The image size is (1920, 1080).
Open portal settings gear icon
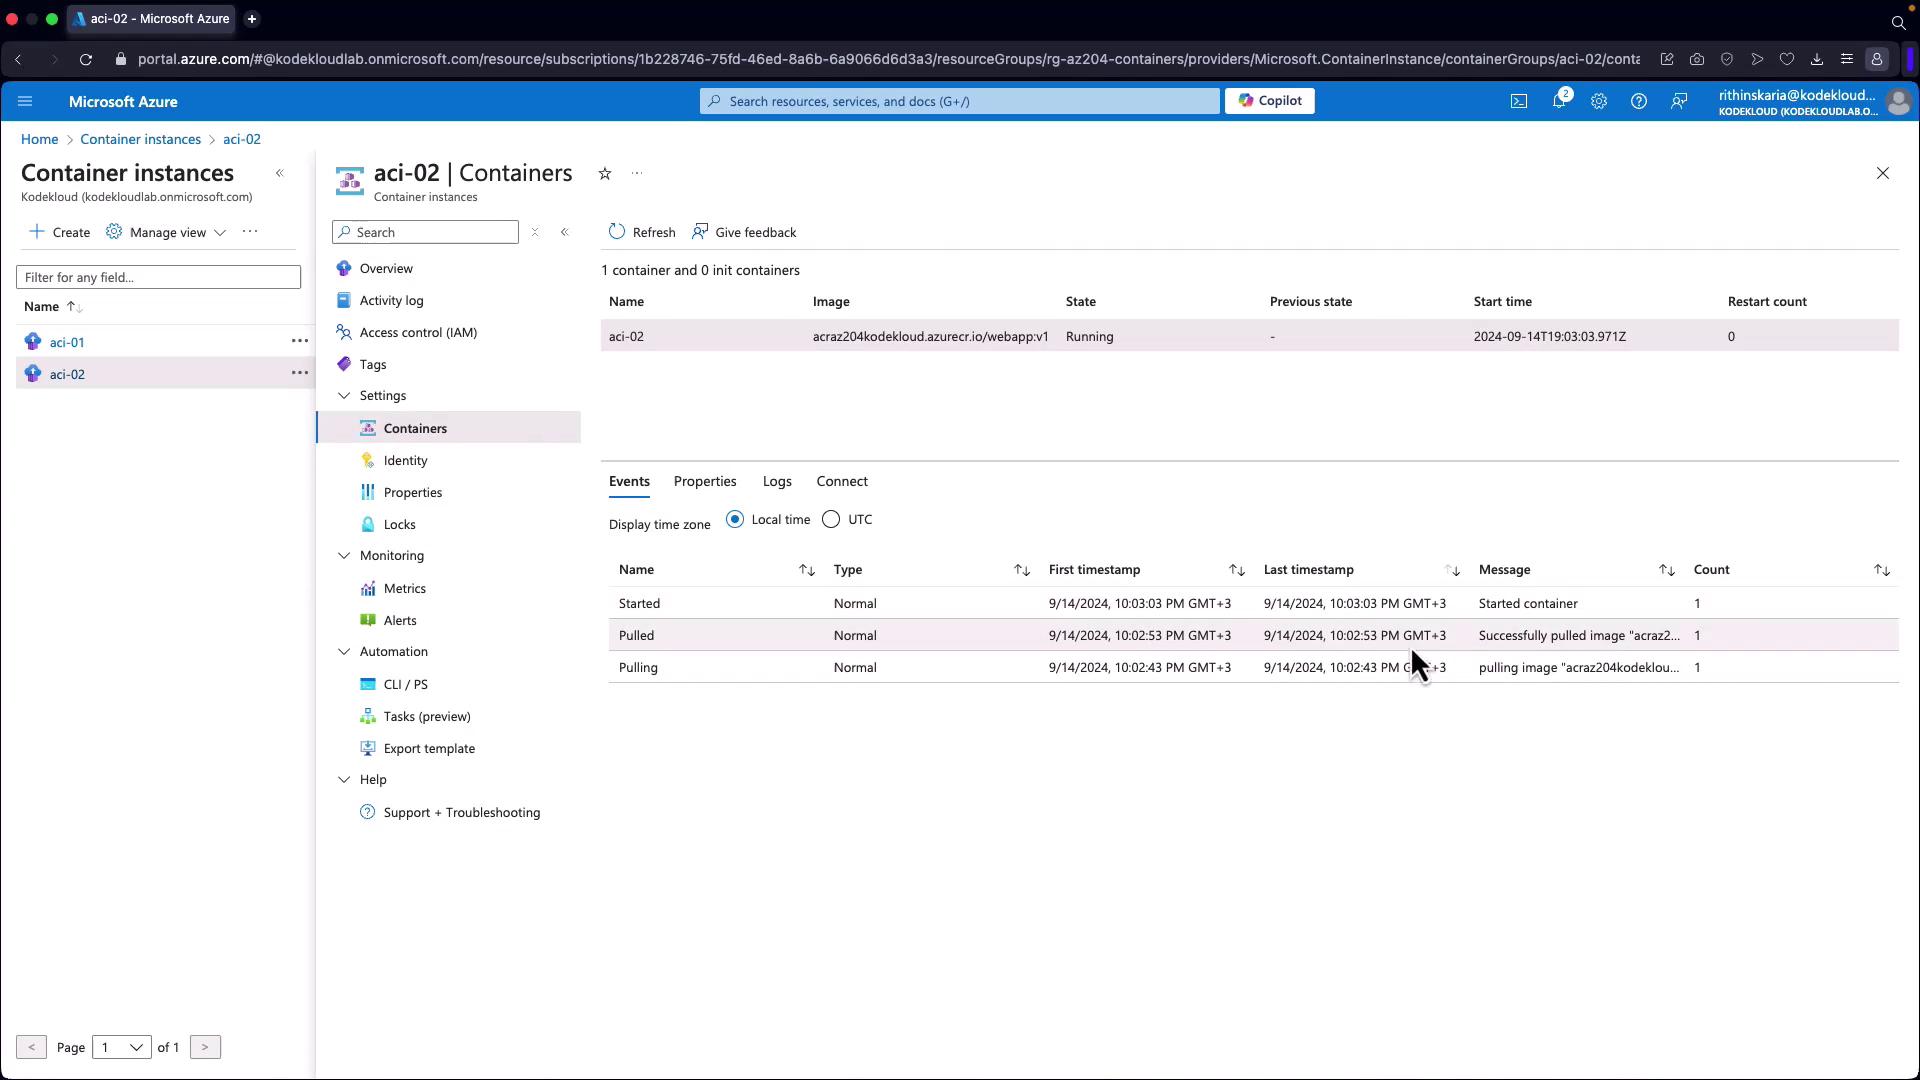point(1598,101)
